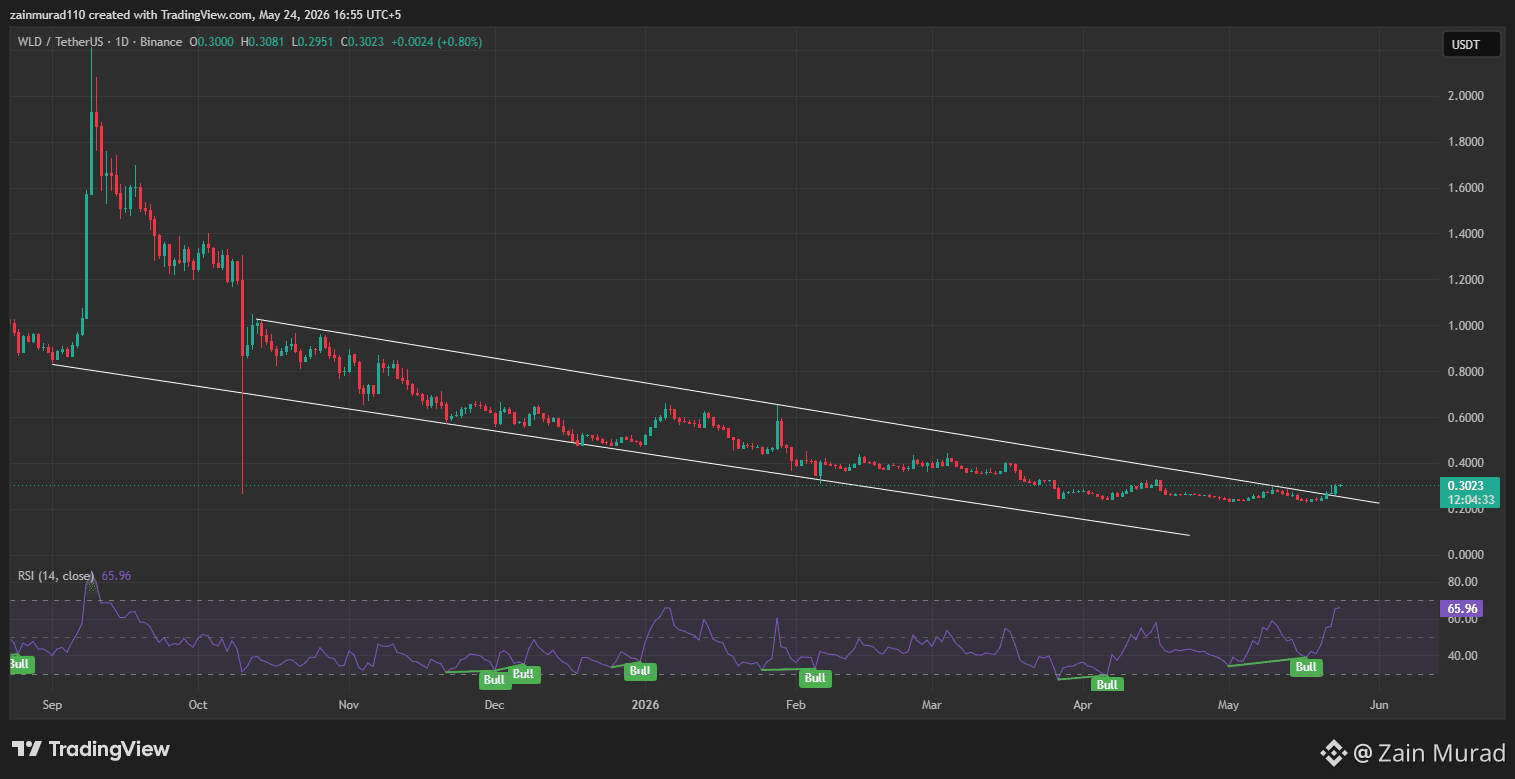1515x779 pixels.
Task: Click the TradingView logo at the bottom
Action: (x=91, y=749)
